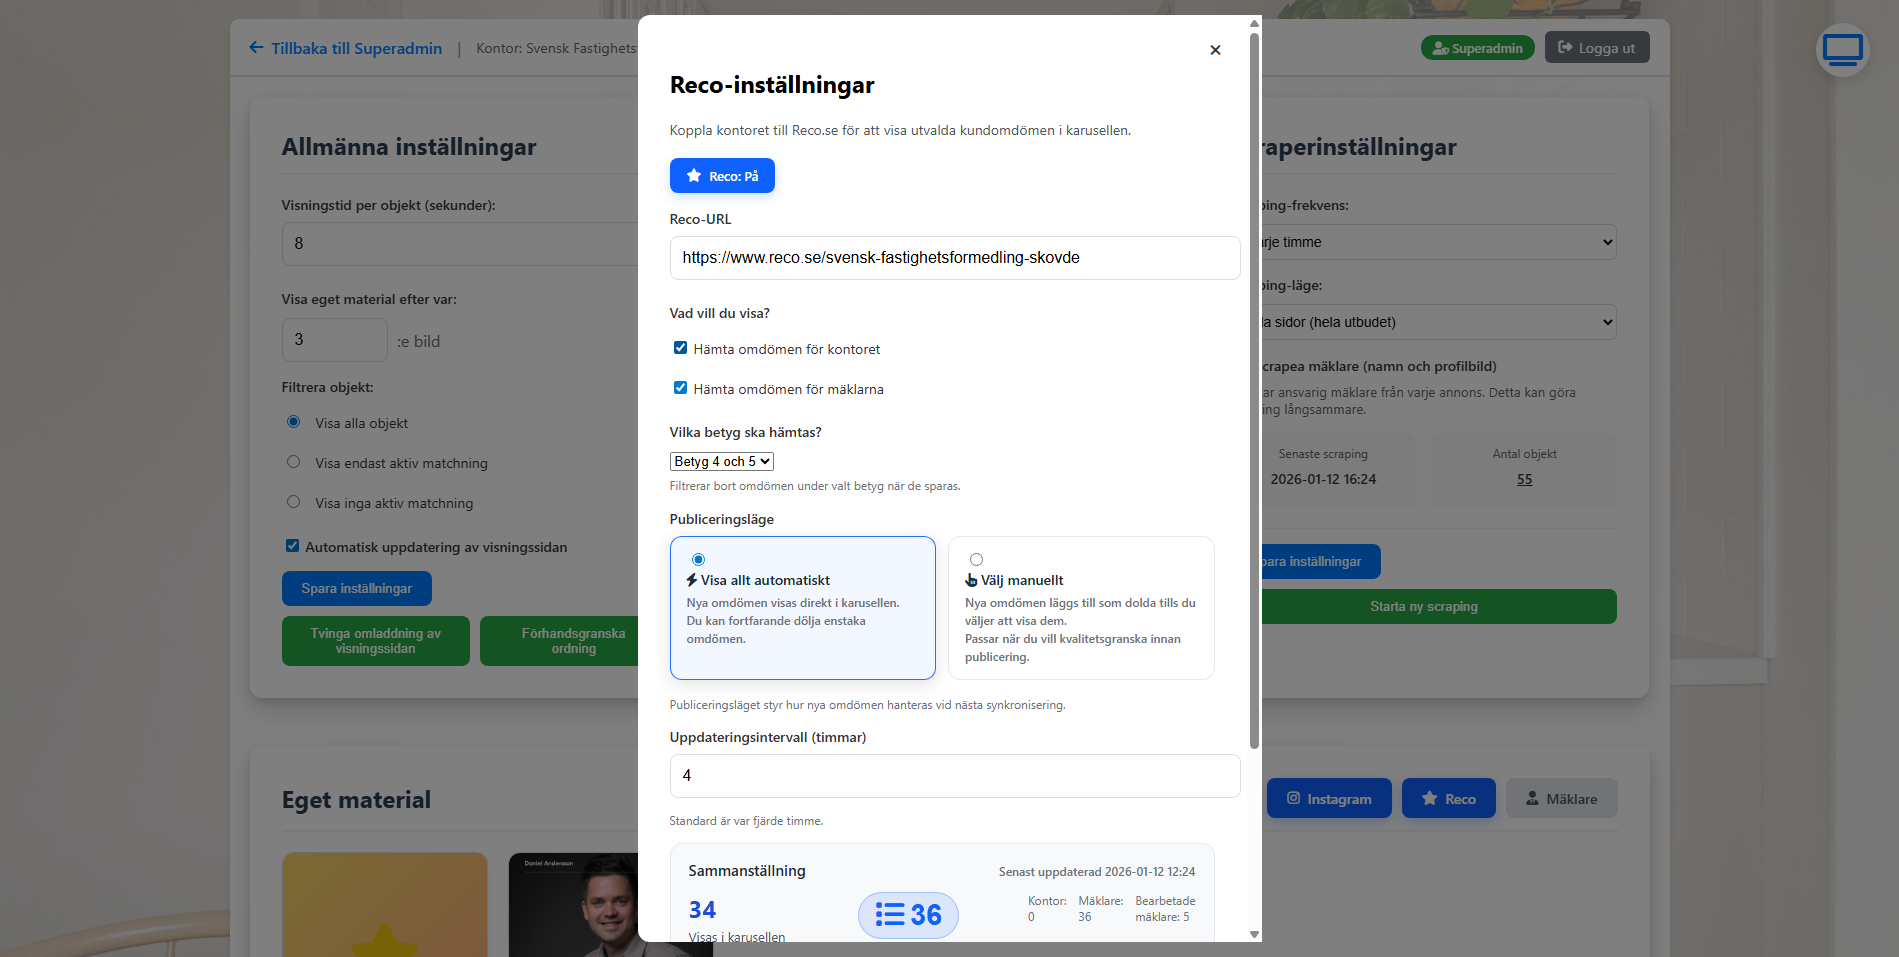Open scraping mode dropdown (hela utbudet)
The height and width of the screenshot is (957, 1899).
[x=1439, y=322]
